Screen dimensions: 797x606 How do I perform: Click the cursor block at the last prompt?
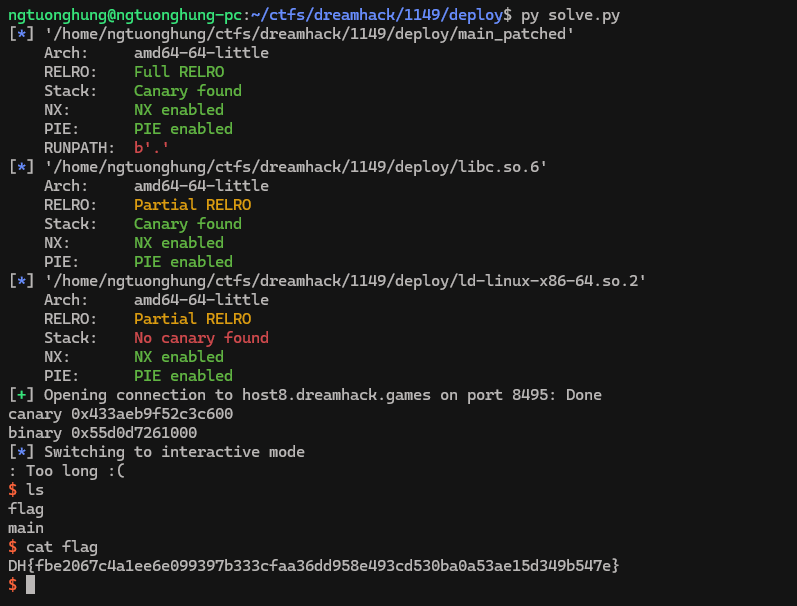point(30,585)
